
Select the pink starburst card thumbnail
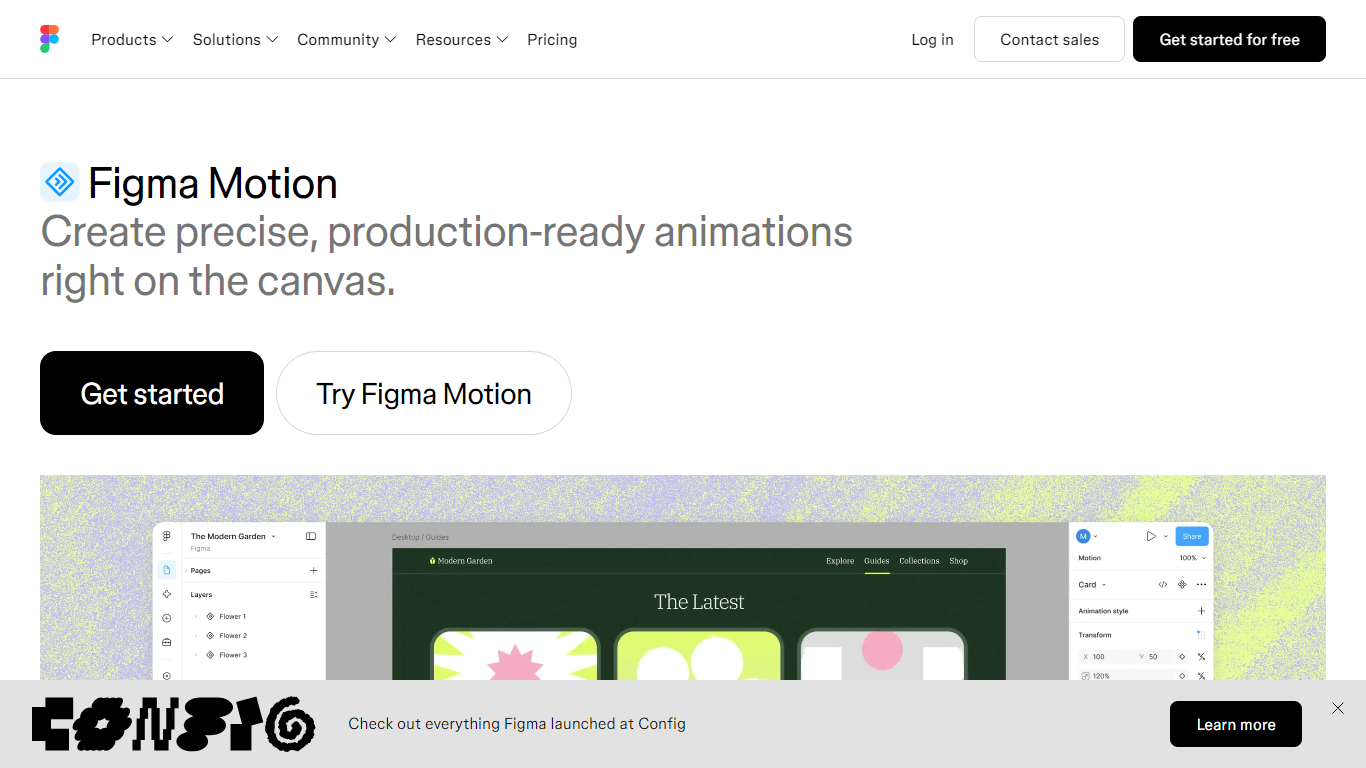pos(515,655)
